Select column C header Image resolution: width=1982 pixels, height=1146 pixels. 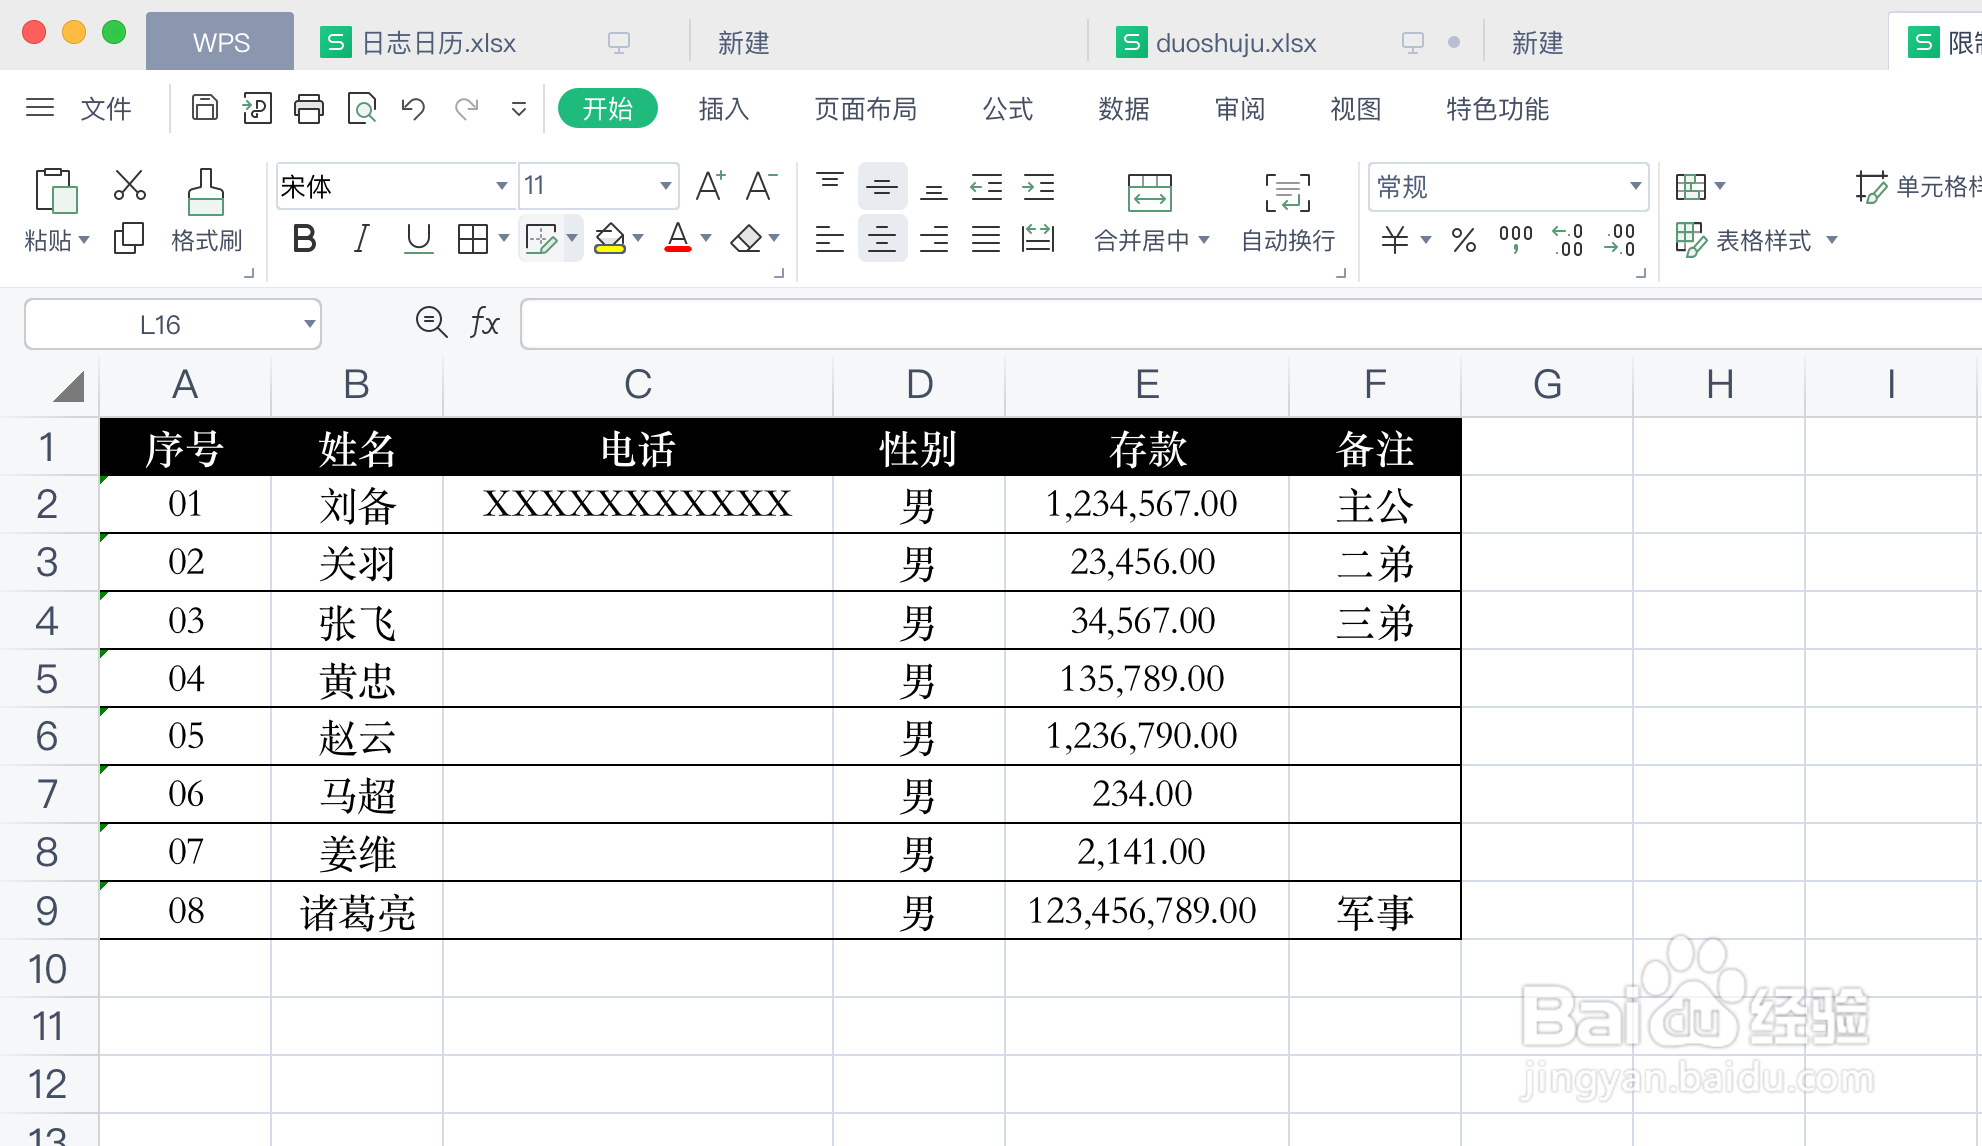638,385
